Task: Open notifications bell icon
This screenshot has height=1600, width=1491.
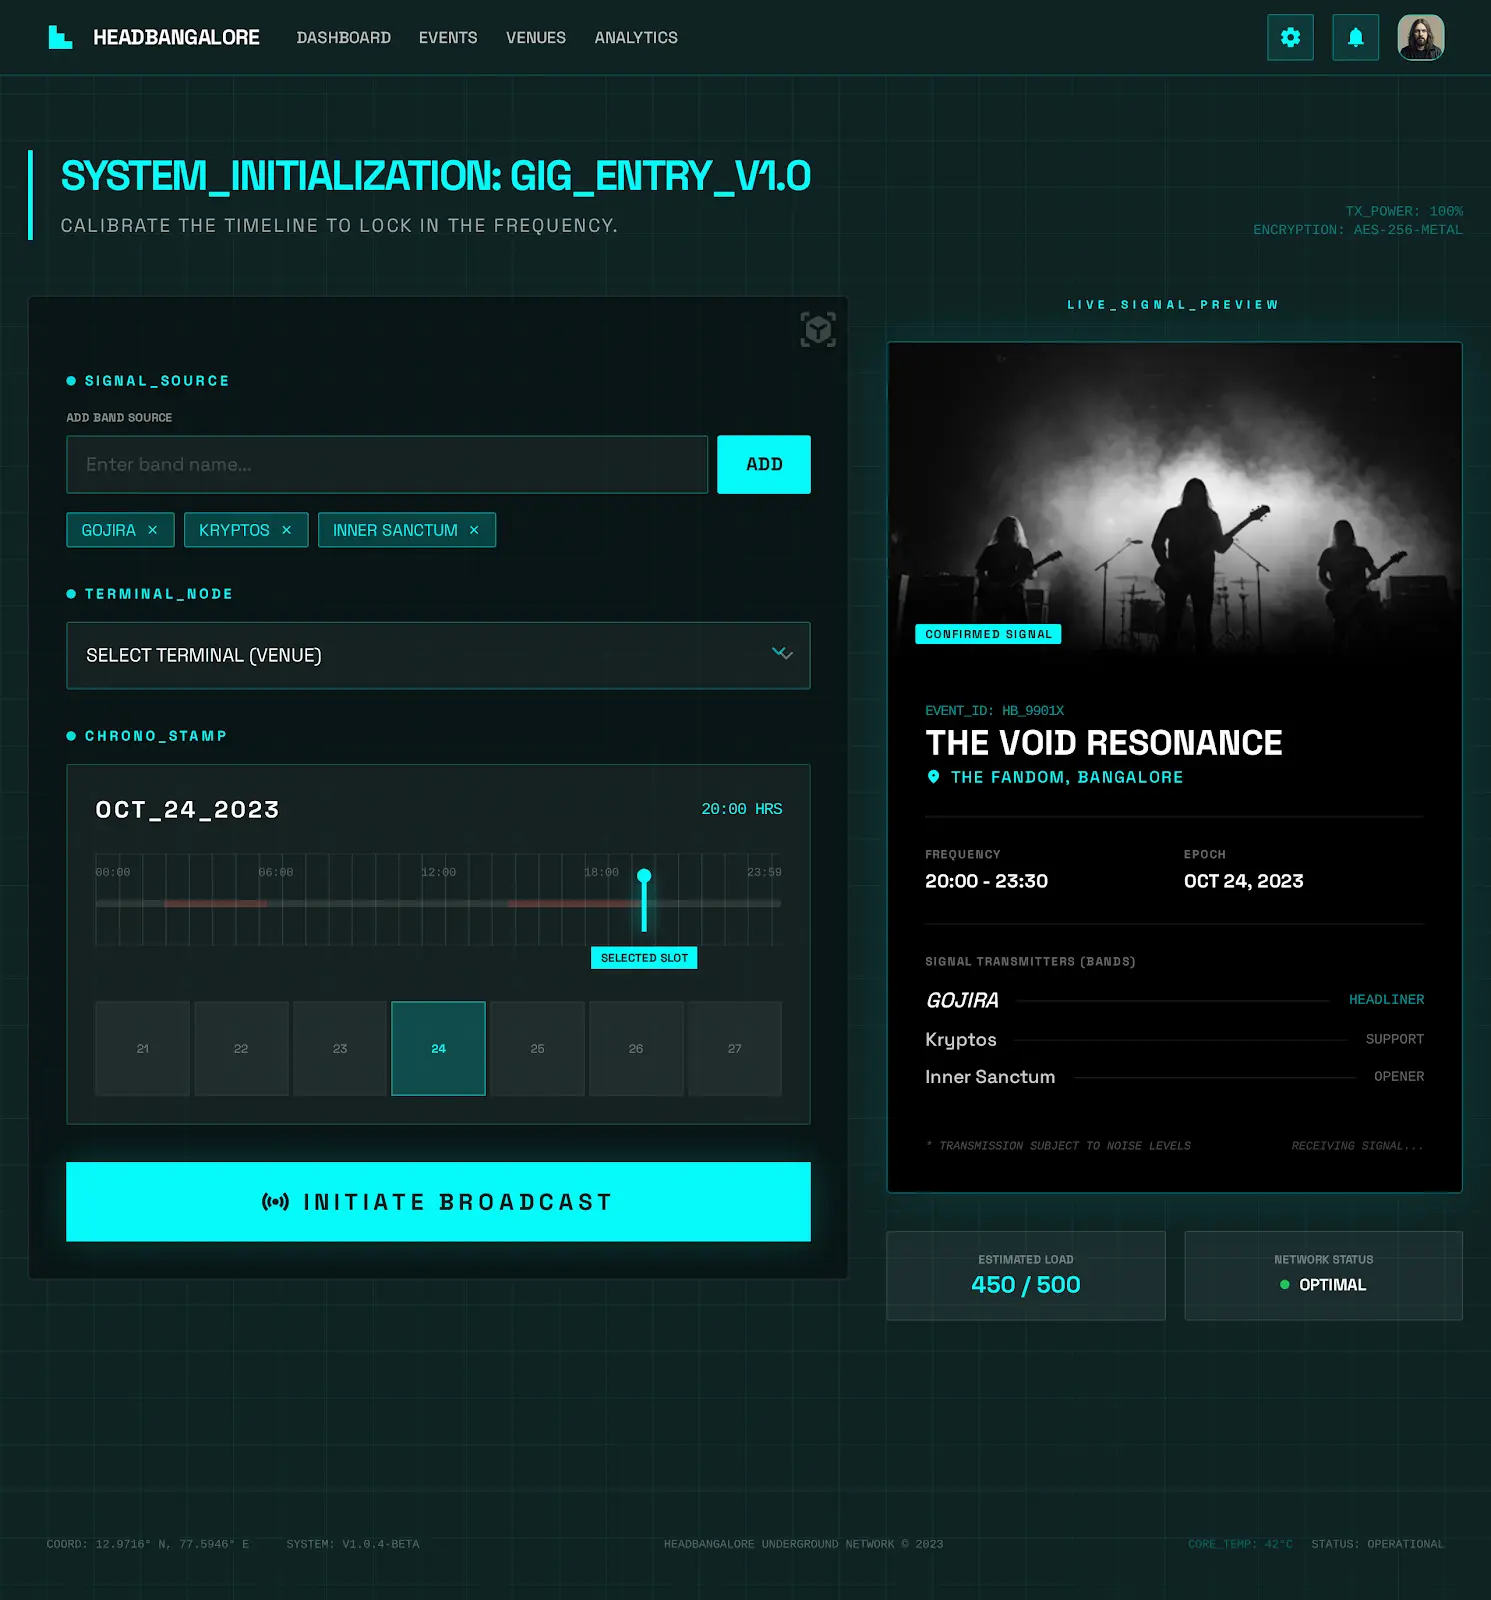Action: pyautogui.click(x=1355, y=38)
